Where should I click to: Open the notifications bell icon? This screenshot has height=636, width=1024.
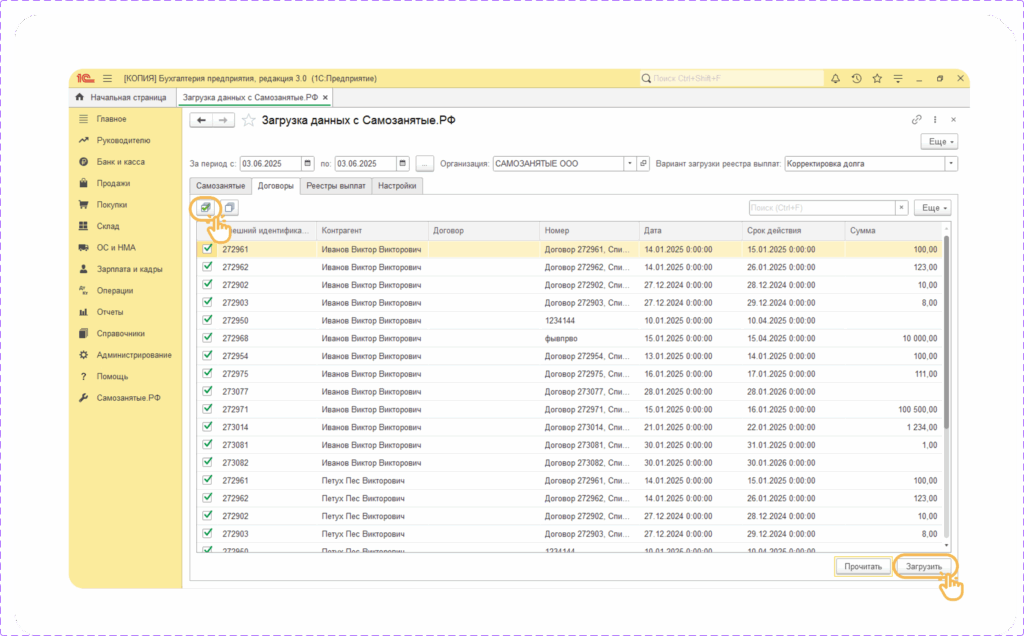click(x=835, y=78)
